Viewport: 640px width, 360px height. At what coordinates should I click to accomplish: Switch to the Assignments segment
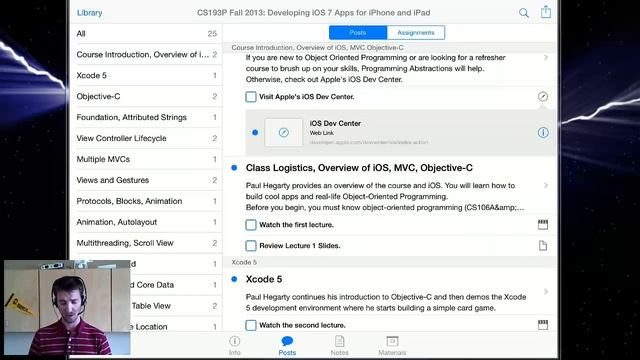tap(416, 33)
